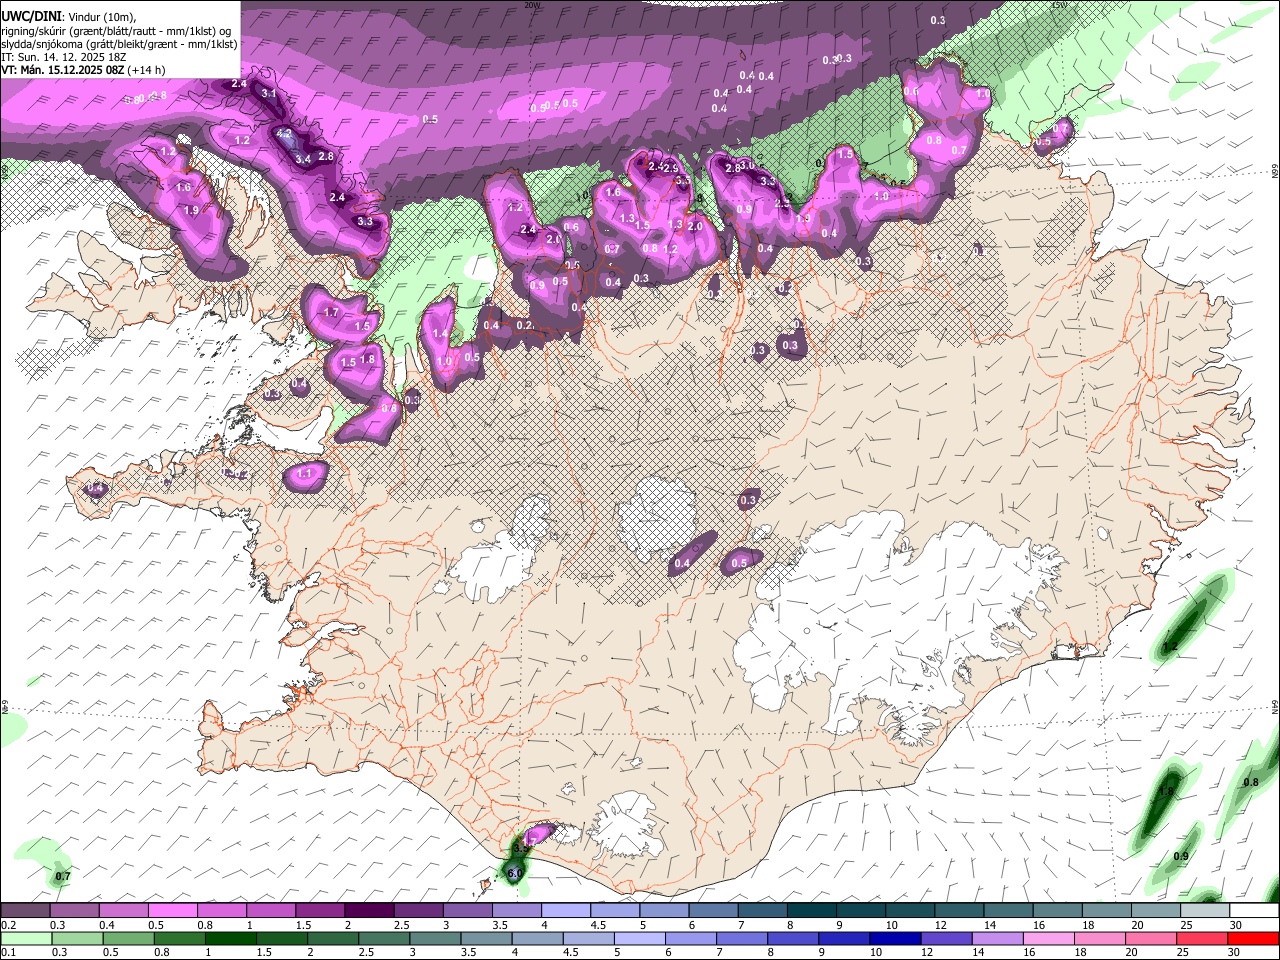Screen dimensions: 1280x960
Task: Select the 6.0 rain value at the south coast
Action: [x=515, y=873]
